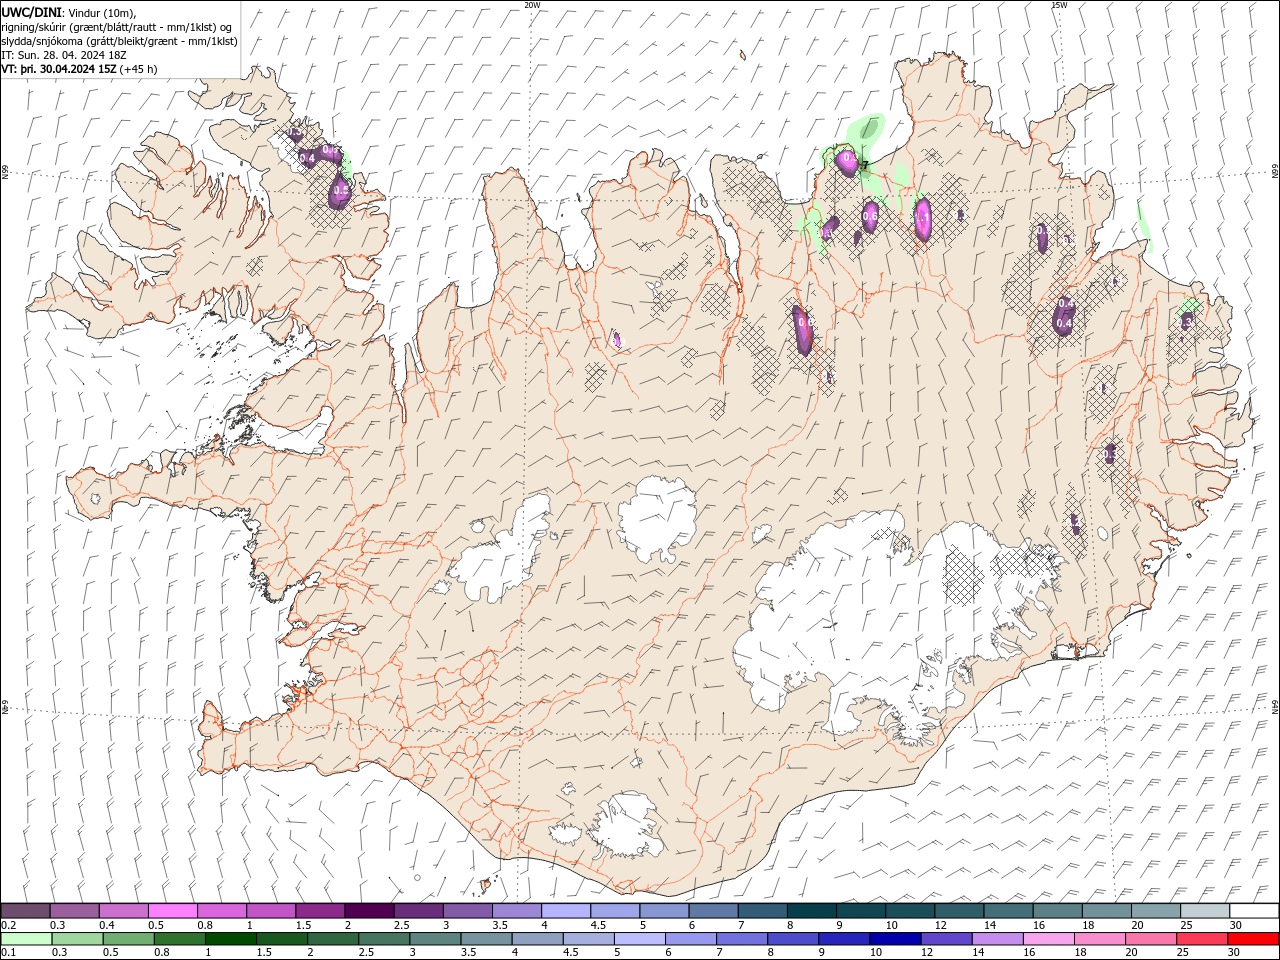Pick the medium green 0.5 swatch in the lower legend
The width and height of the screenshot is (1280, 960).
(128, 939)
